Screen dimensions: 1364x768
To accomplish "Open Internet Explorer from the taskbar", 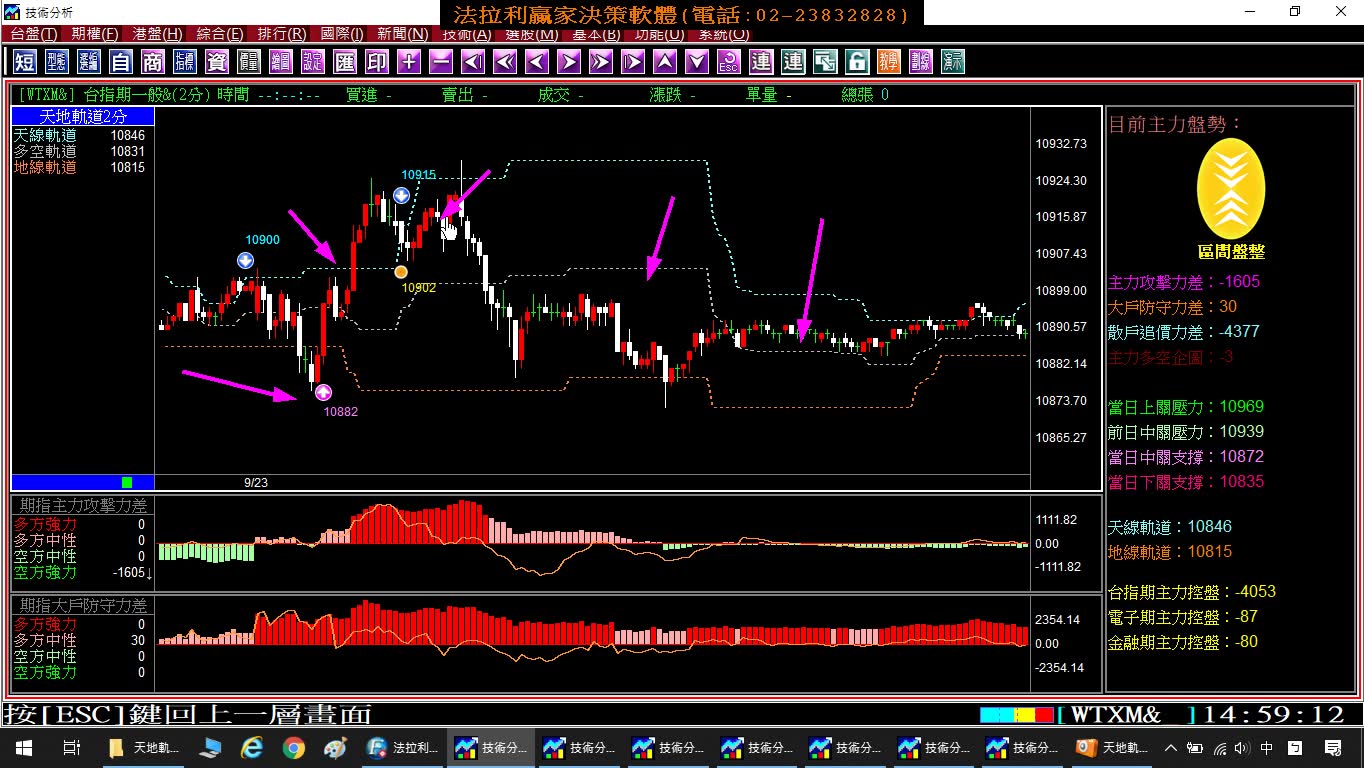I will pyautogui.click(x=251, y=747).
